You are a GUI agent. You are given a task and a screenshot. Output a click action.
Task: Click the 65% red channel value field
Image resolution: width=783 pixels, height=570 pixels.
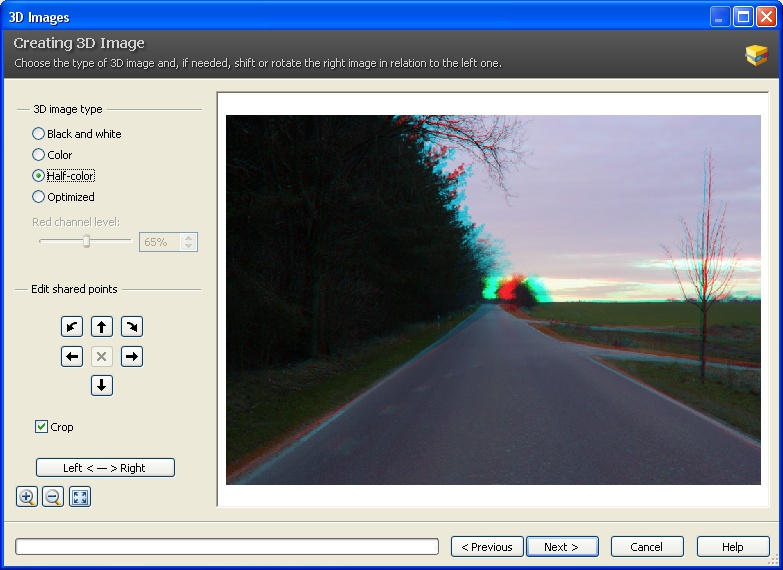point(160,242)
